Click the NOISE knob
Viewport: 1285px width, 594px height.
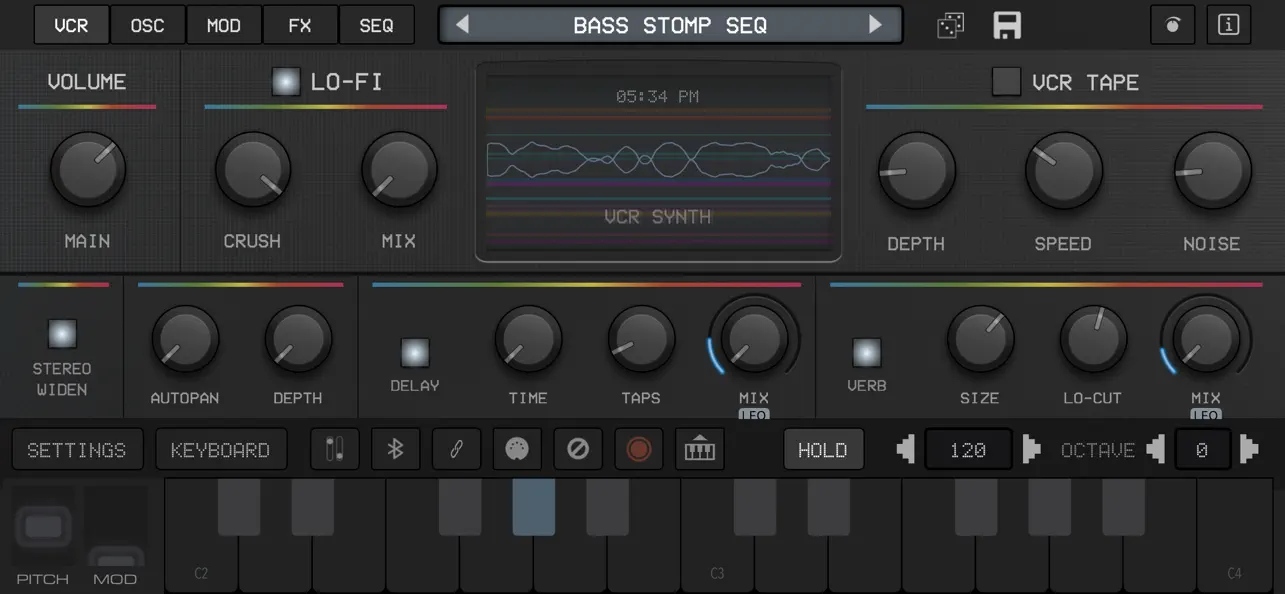tap(1212, 170)
